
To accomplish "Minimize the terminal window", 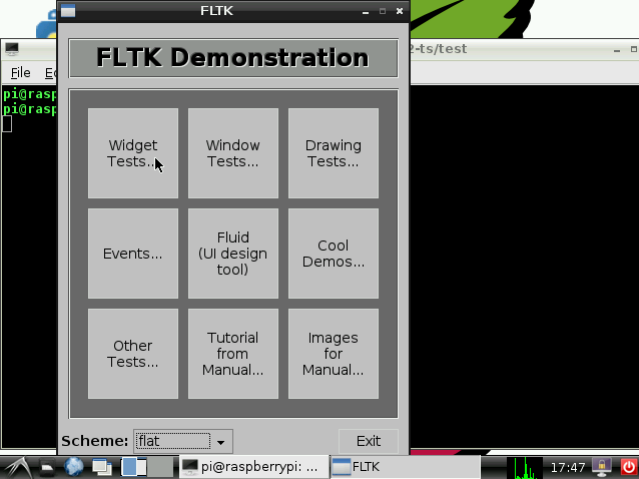I will point(617,50).
